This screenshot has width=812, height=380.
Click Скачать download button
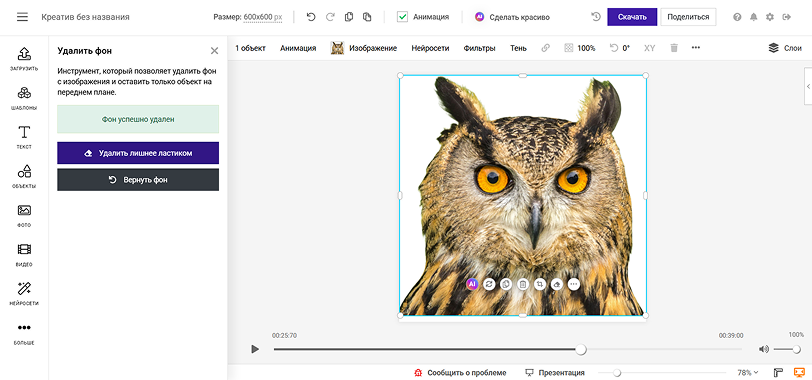click(x=632, y=17)
